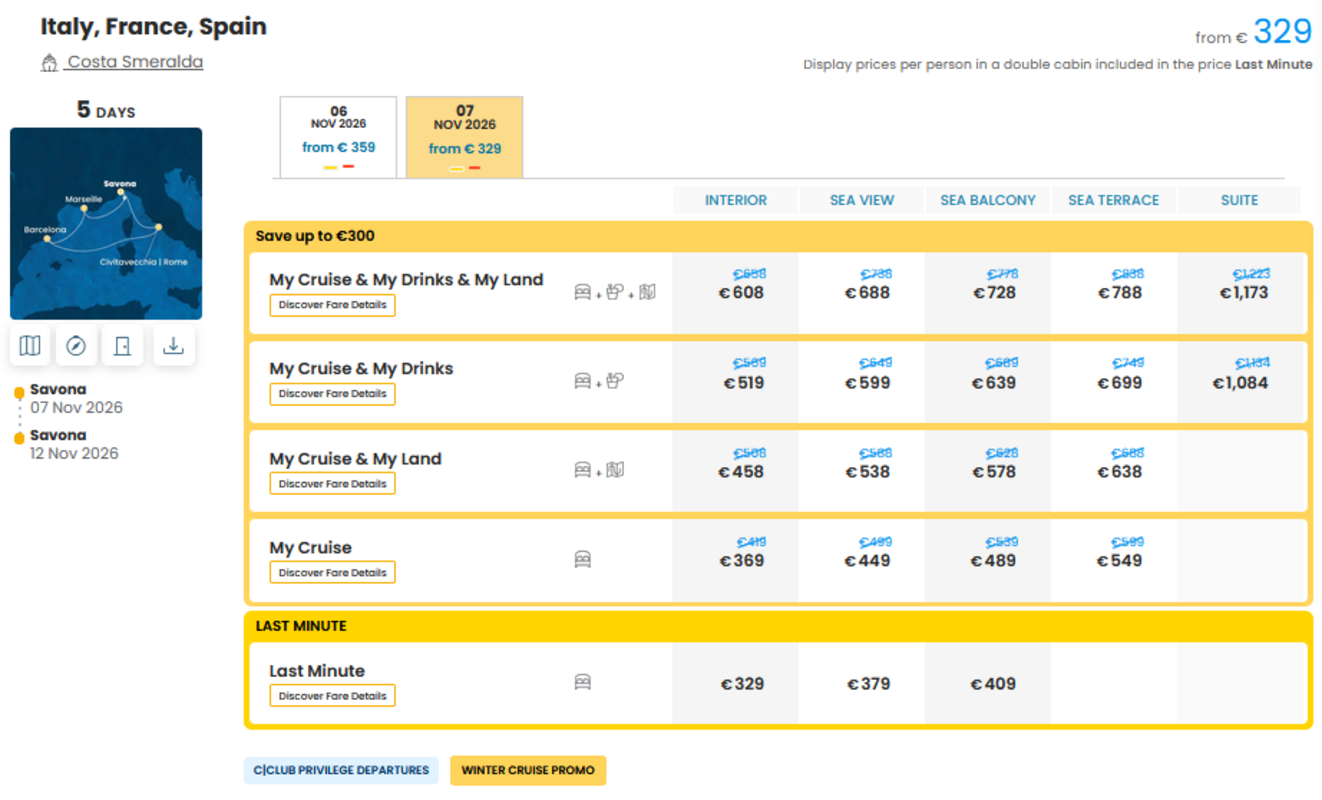
Task: Discover Fare Details for My Cruise & My Land
Action: 332,484
